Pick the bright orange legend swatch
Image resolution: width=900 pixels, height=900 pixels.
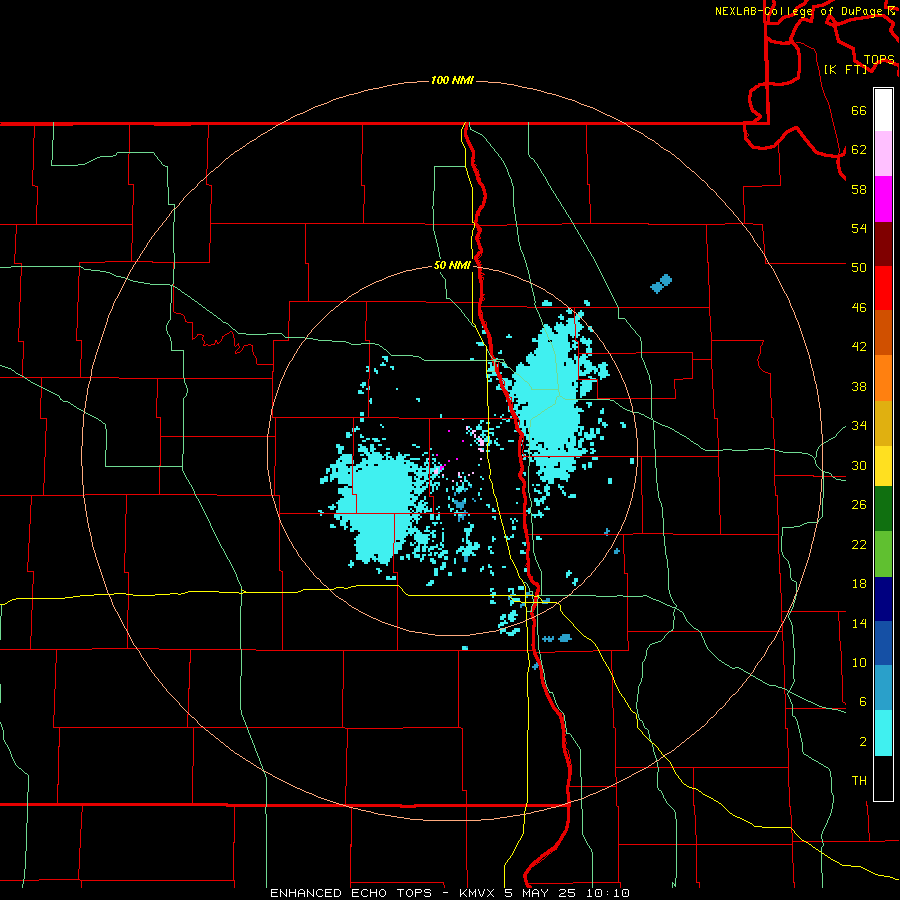click(883, 378)
